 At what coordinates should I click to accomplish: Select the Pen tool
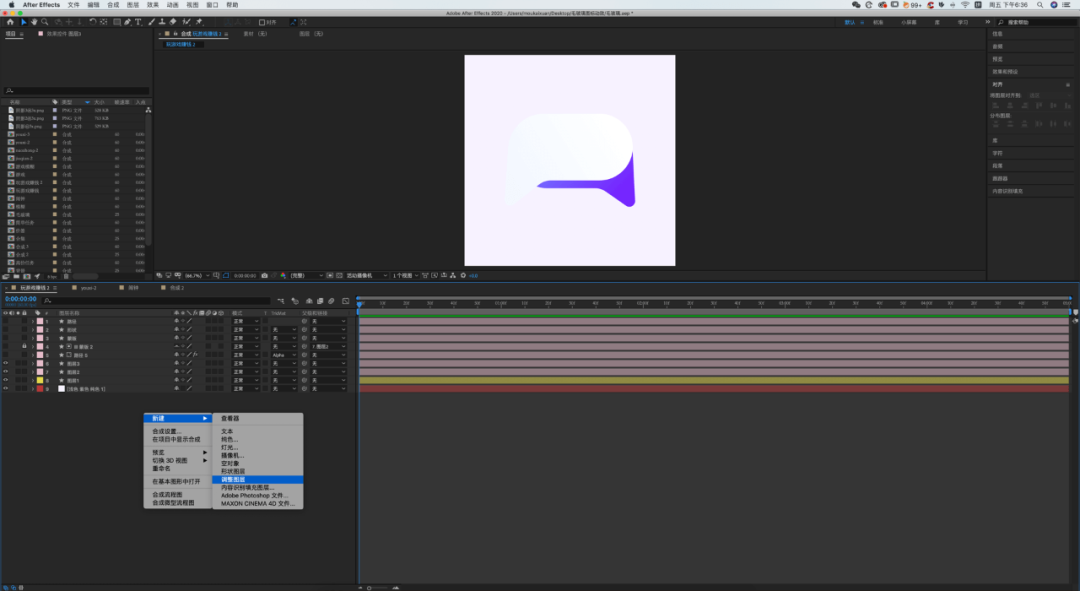pos(128,22)
